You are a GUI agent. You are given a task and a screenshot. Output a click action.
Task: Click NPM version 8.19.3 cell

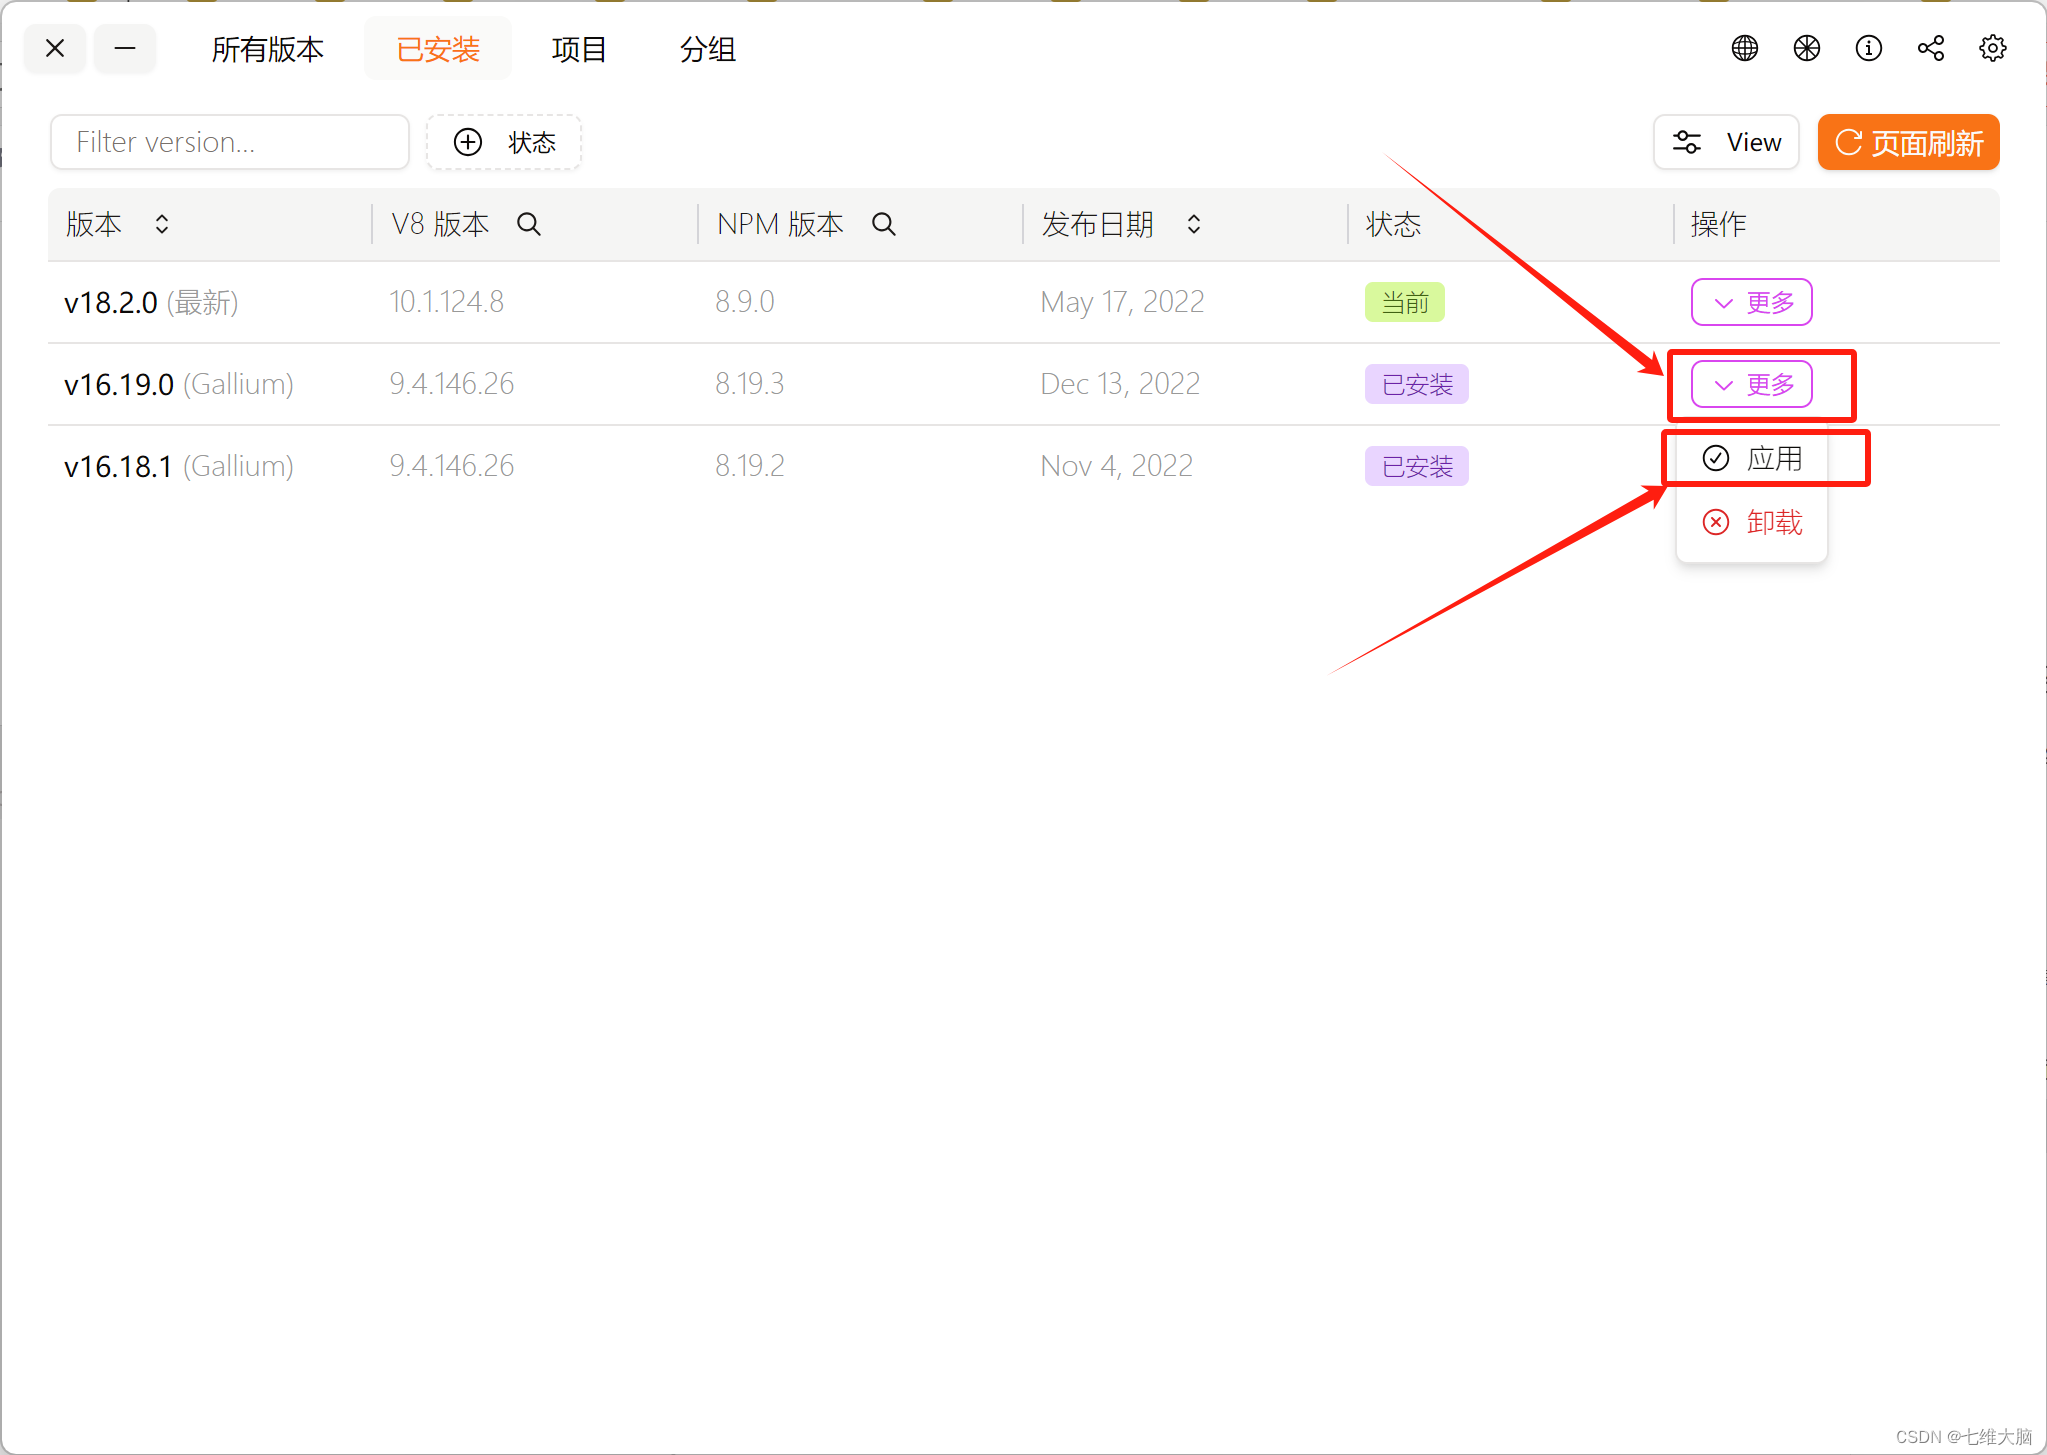point(749,384)
